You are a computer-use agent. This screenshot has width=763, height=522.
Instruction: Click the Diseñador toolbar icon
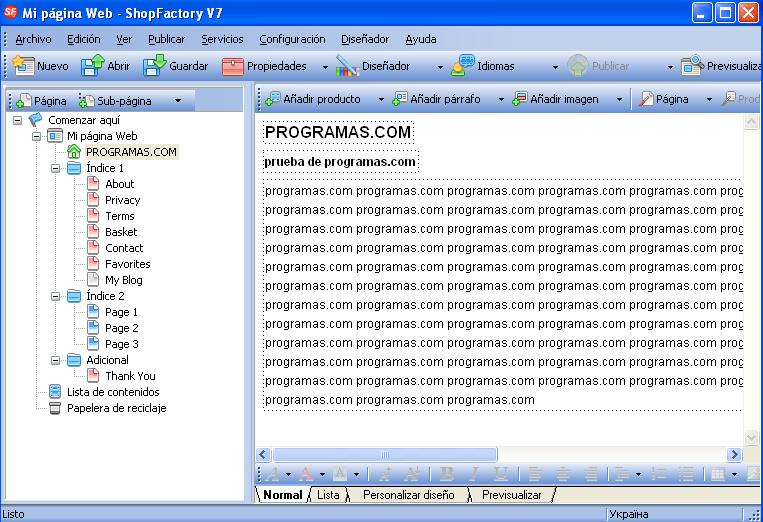click(x=346, y=66)
